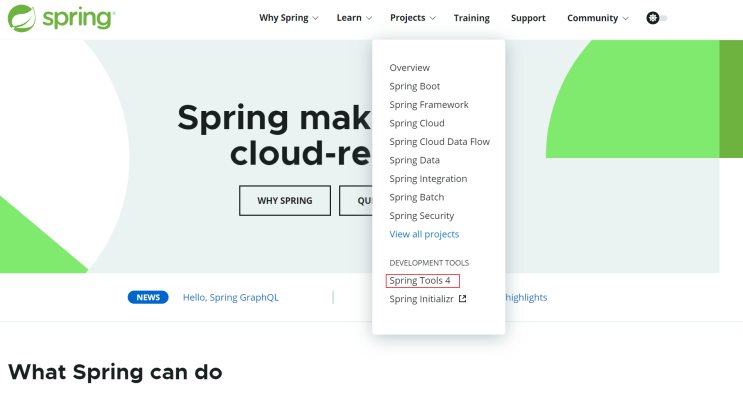Open the partially hidden highlights news link
743x397 pixels.
[526, 297]
